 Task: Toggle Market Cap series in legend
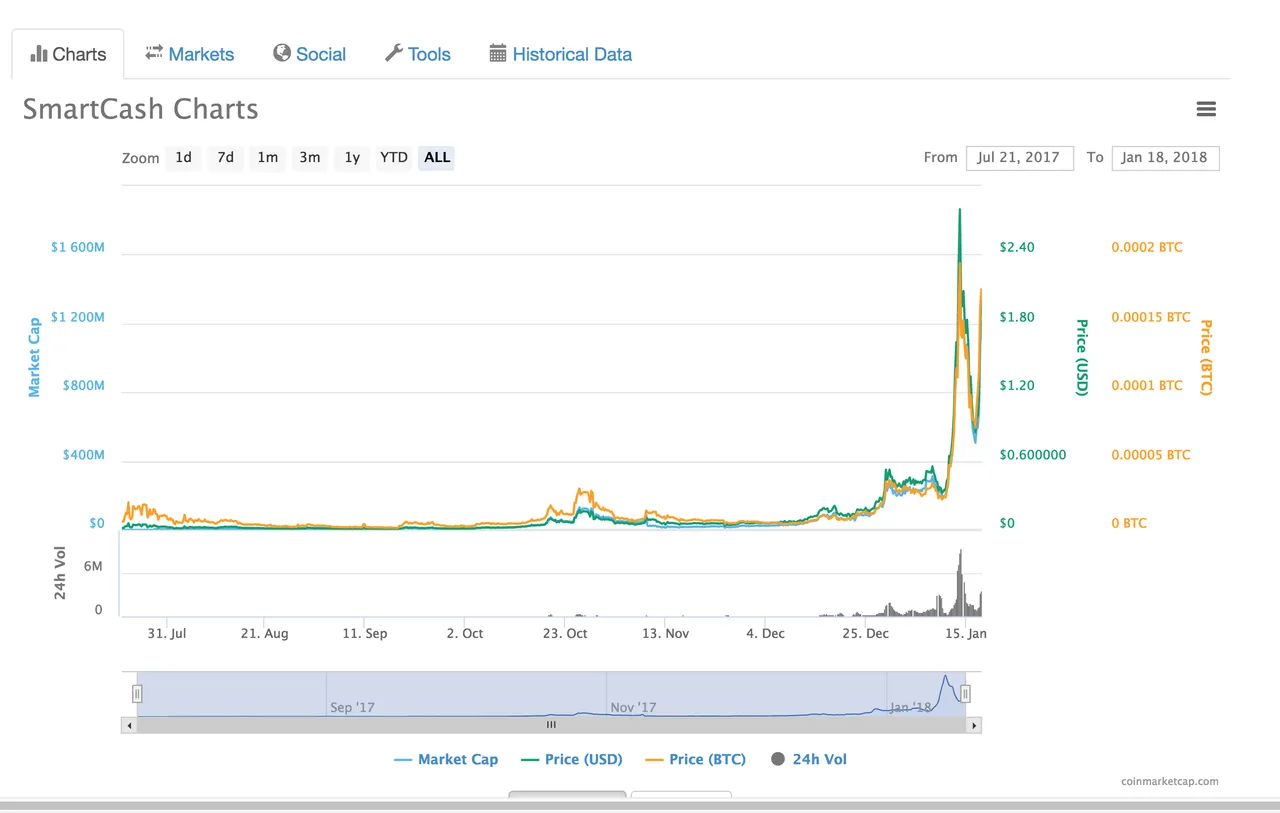(x=446, y=759)
